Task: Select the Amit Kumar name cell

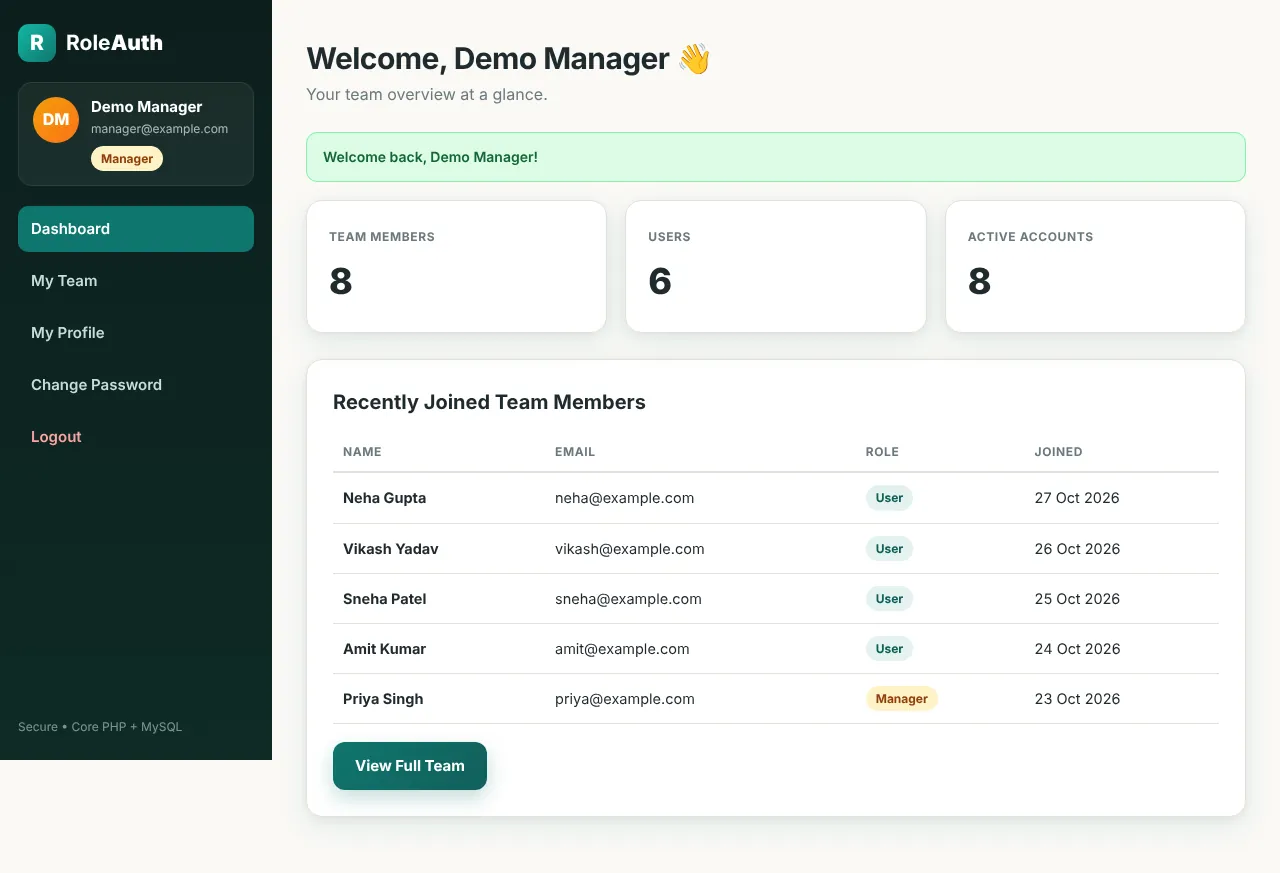Action: click(x=384, y=649)
